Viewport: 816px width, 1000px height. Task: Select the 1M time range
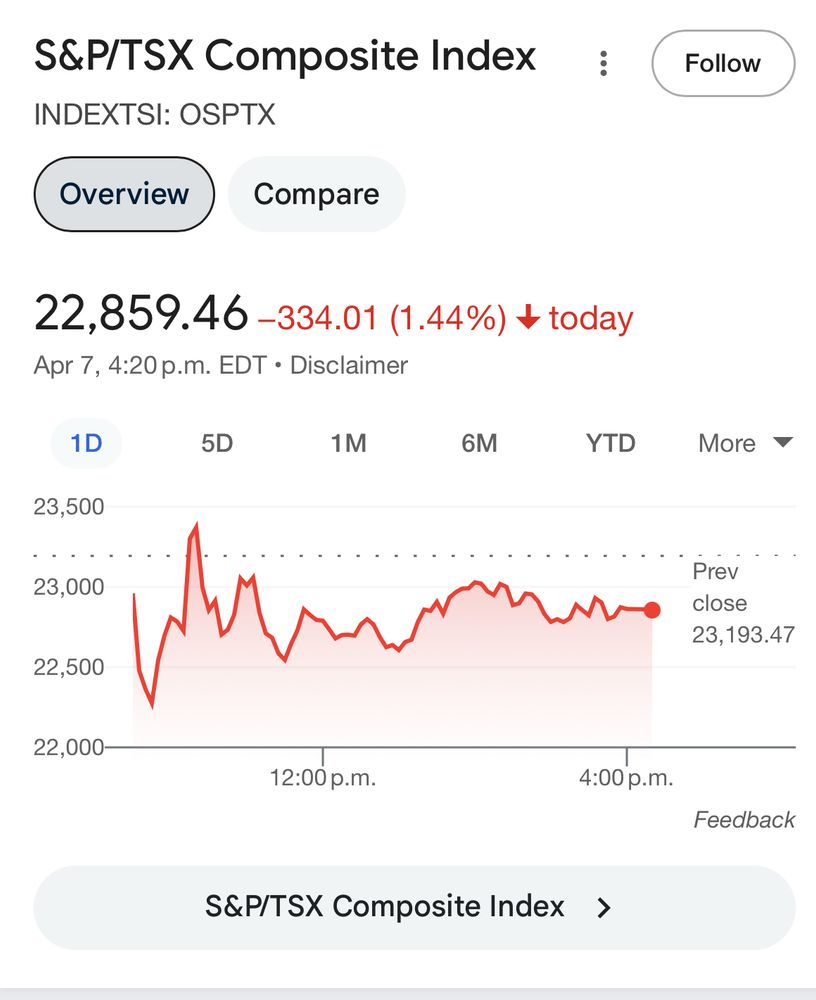coord(348,443)
